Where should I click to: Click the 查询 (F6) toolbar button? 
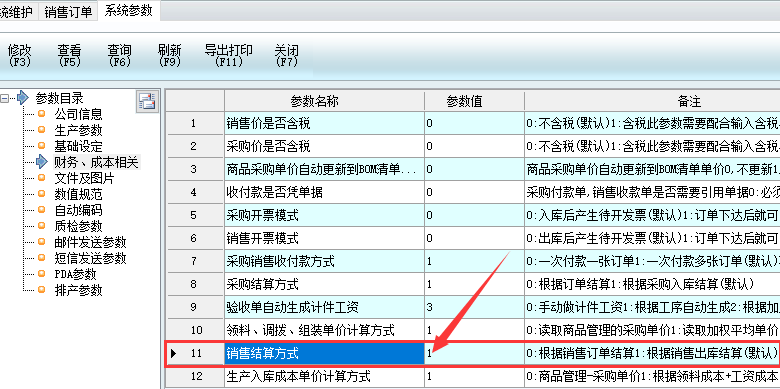point(119,55)
